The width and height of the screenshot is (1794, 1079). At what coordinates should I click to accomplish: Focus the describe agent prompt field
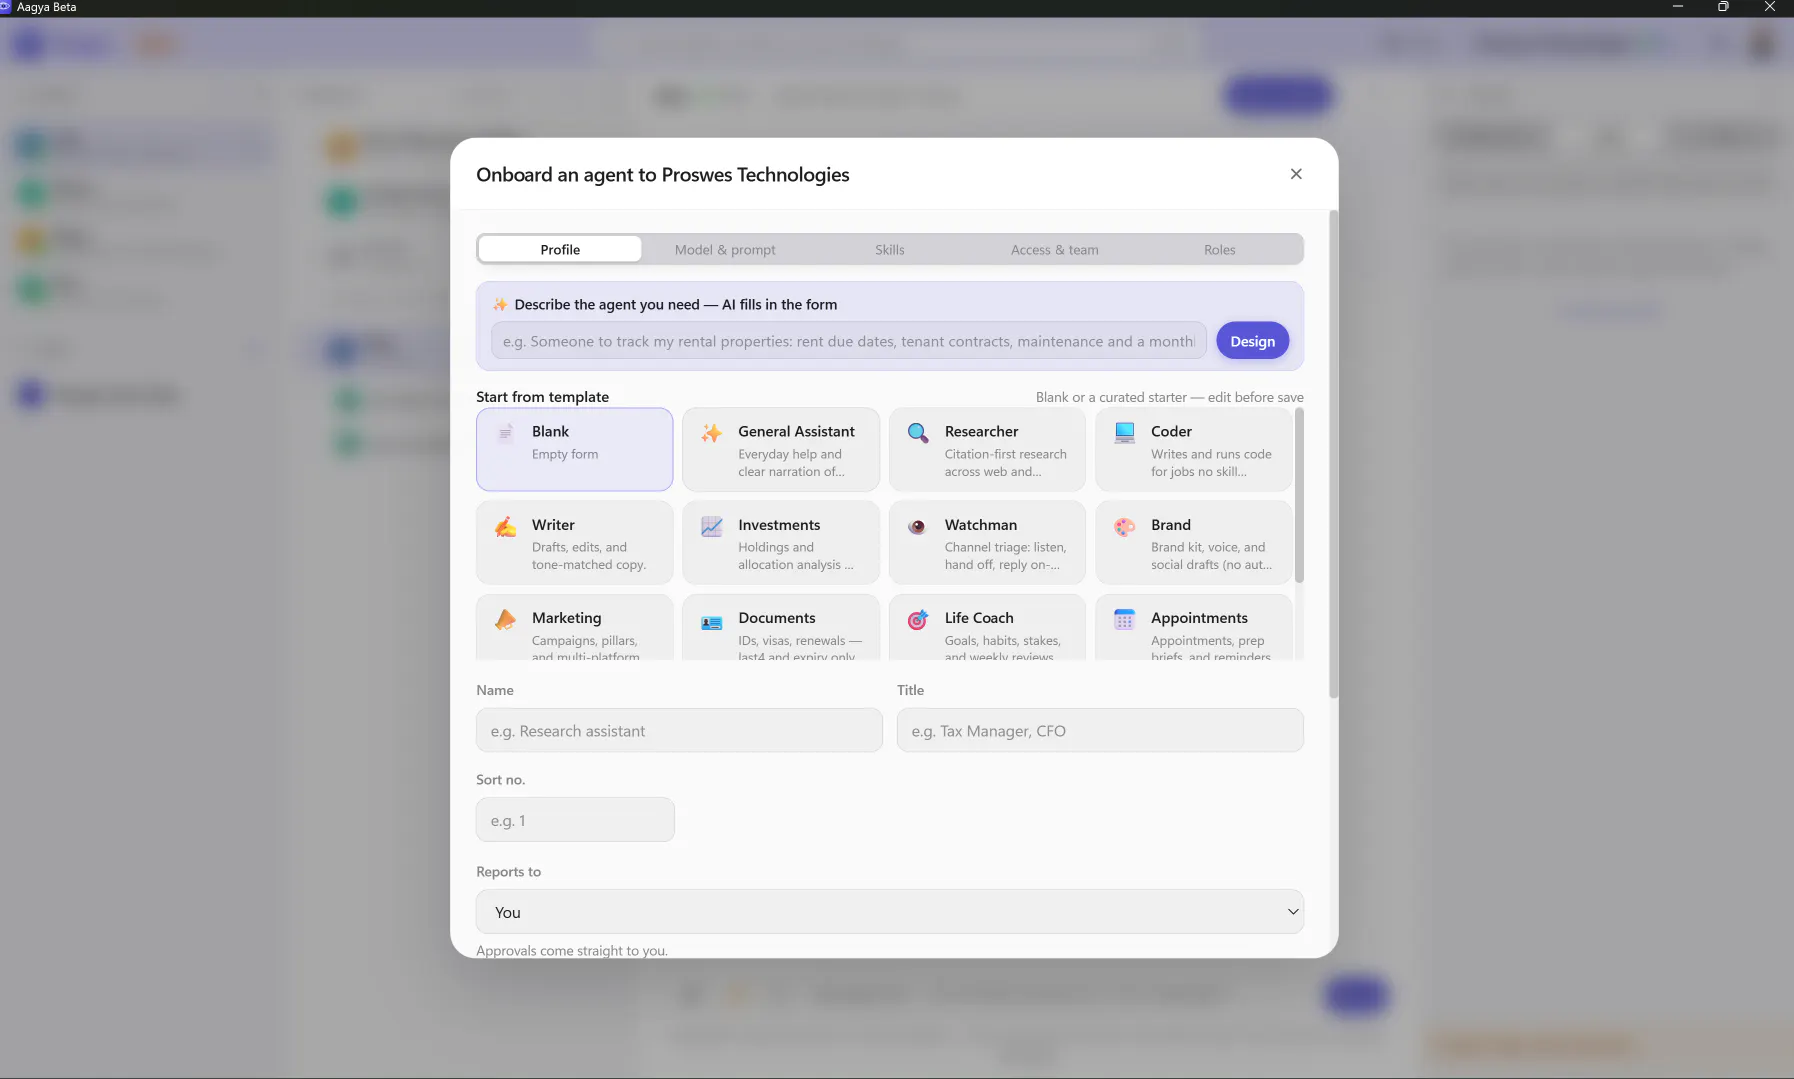[848, 341]
